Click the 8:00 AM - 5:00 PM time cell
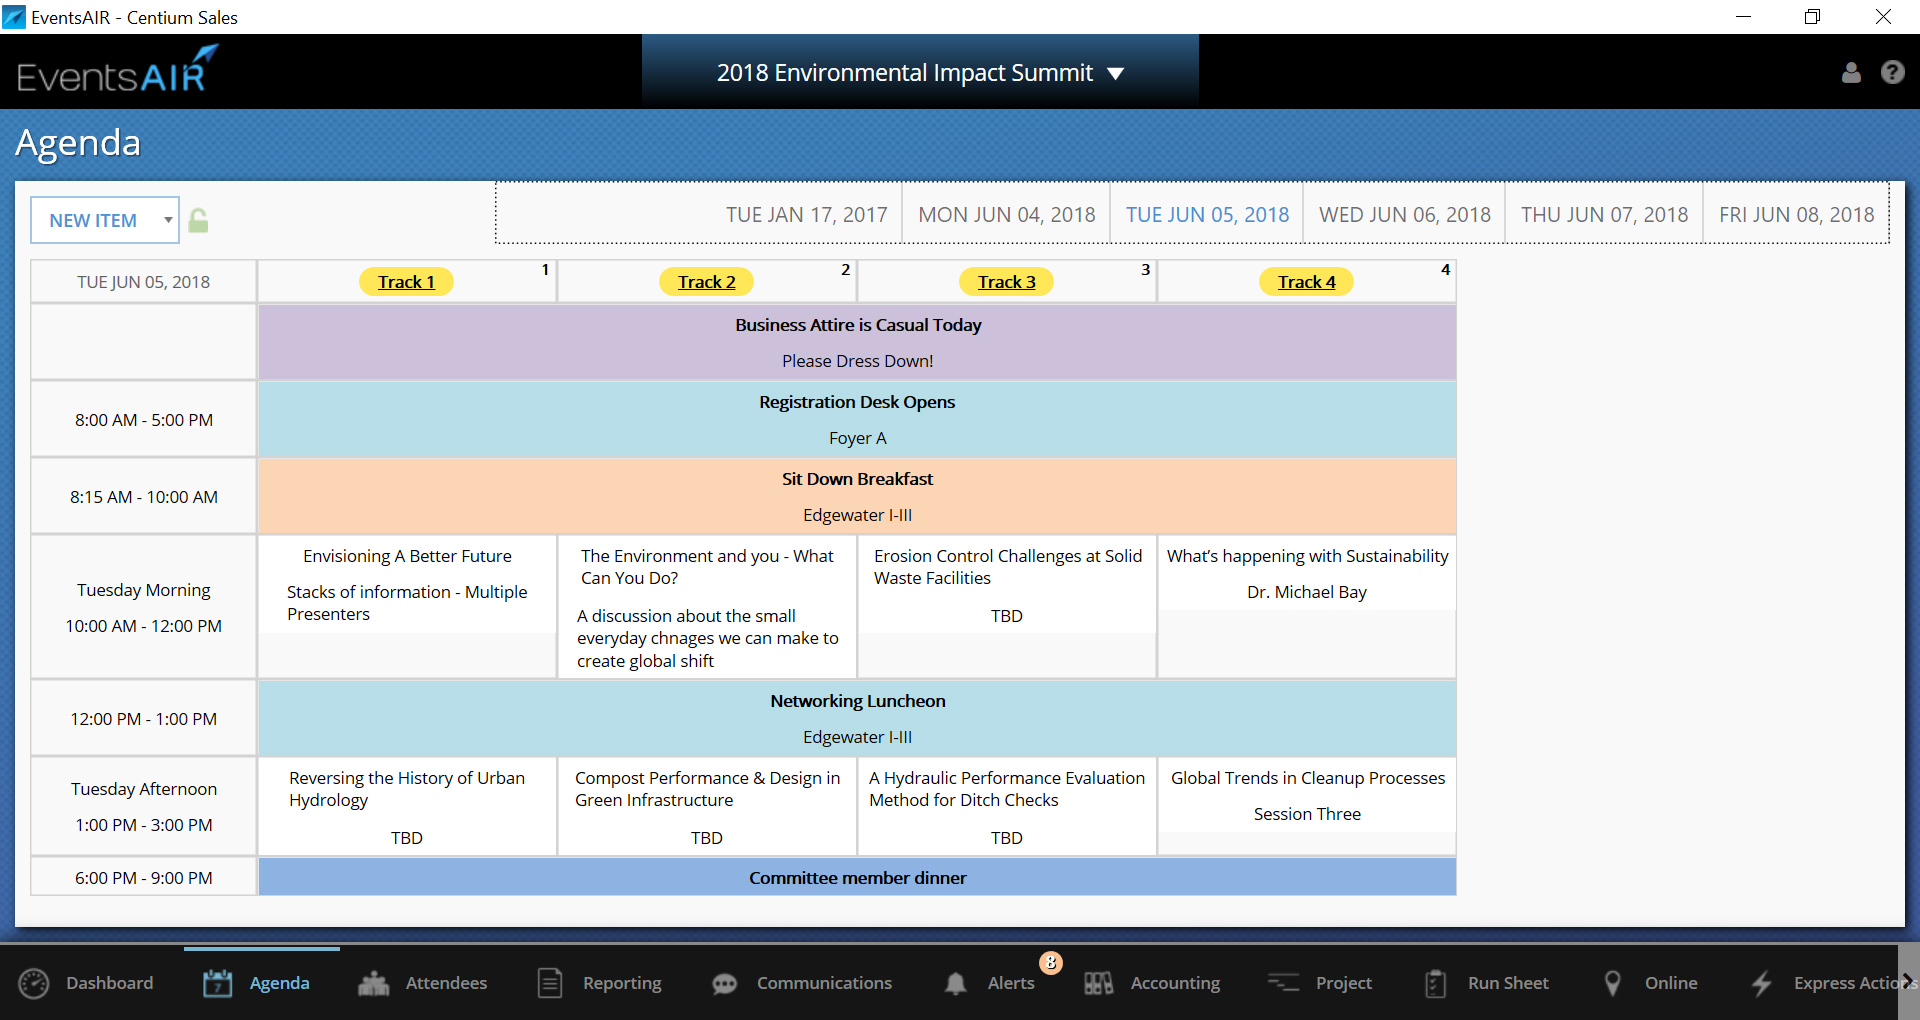 tap(144, 419)
